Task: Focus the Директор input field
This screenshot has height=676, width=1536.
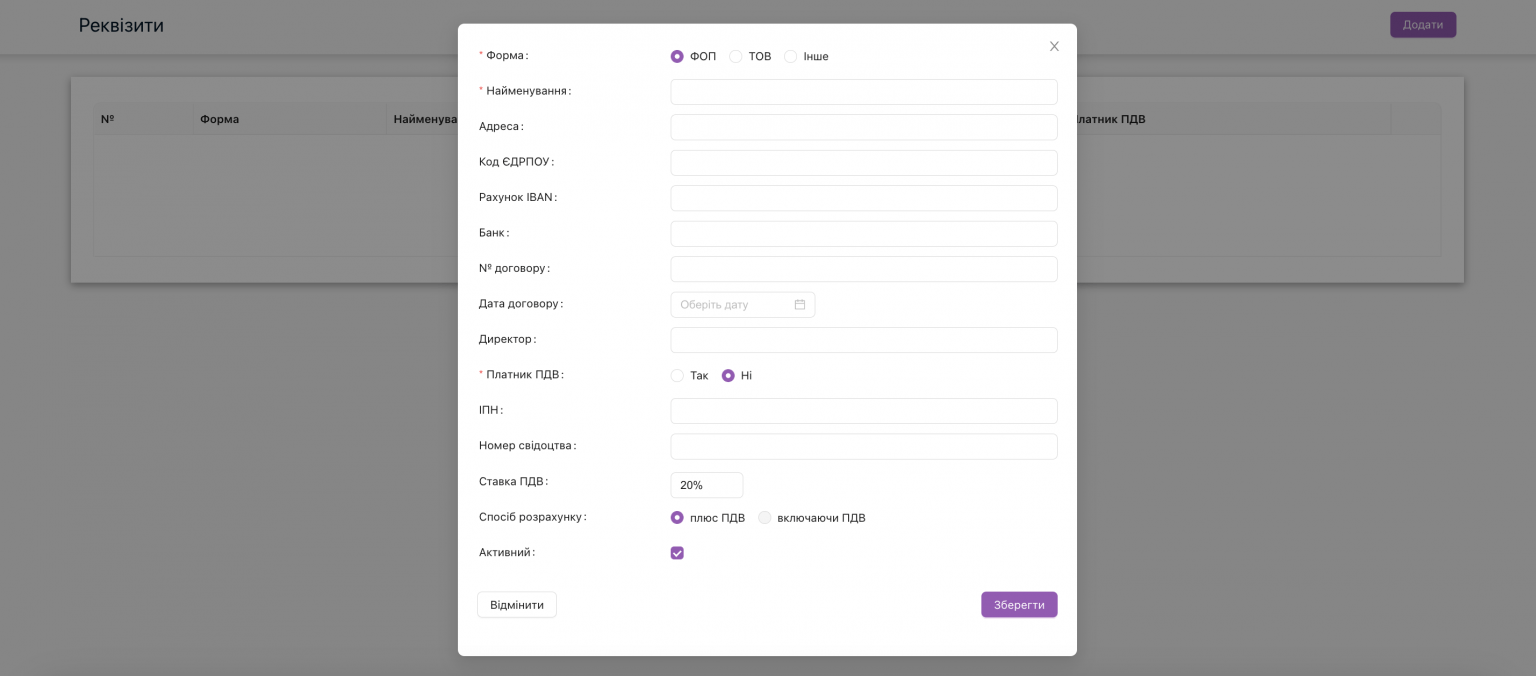Action: pos(864,340)
